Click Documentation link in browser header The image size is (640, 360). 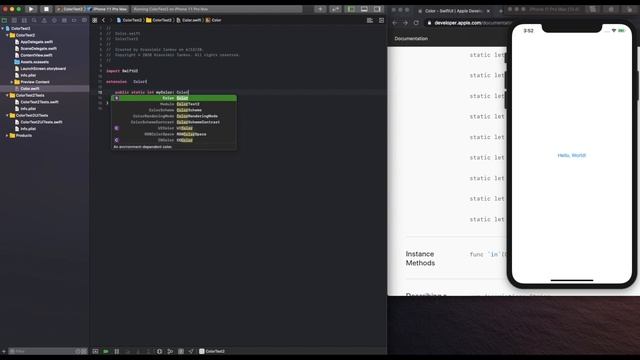coord(411,38)
